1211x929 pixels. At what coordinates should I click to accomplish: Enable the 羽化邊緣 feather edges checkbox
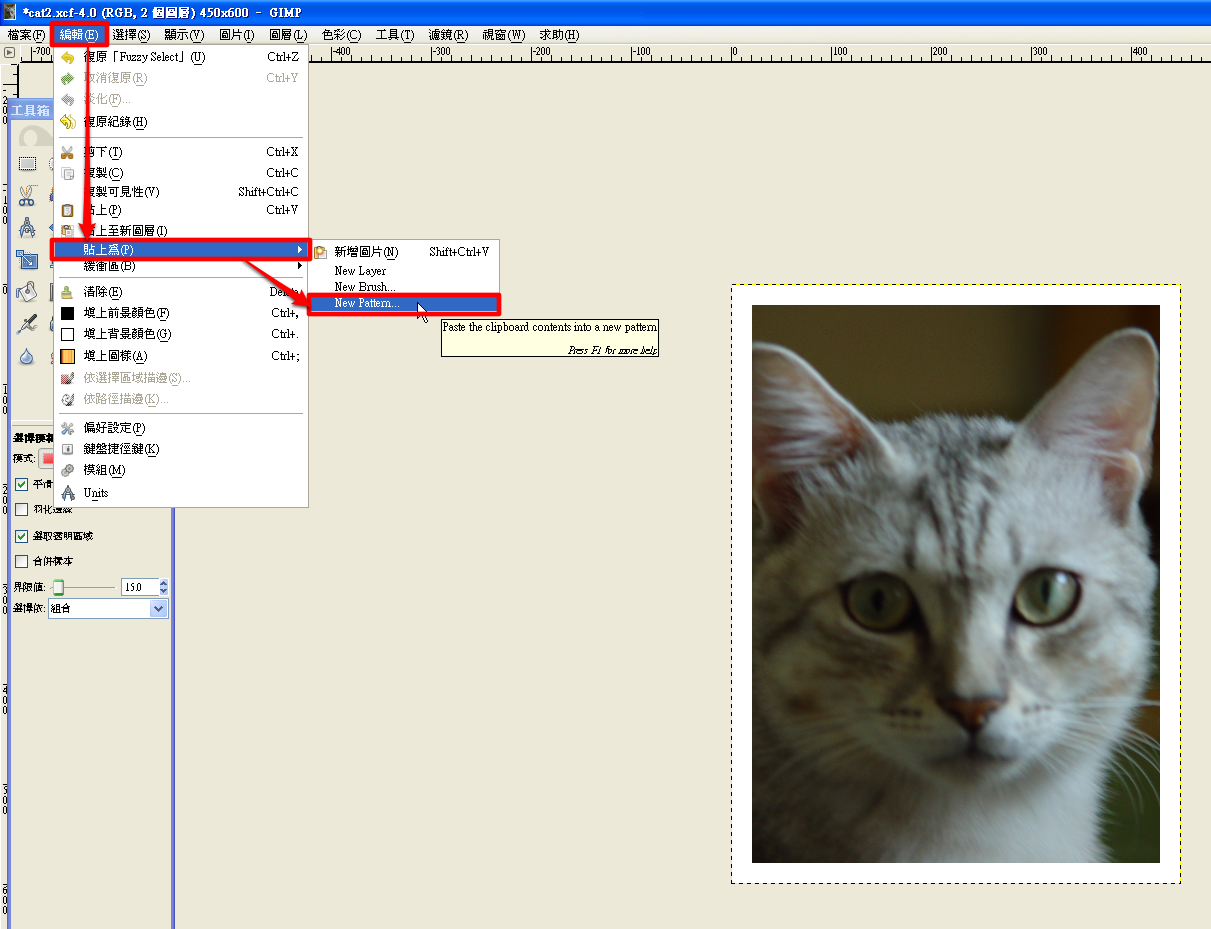click(x=22, y=510)
